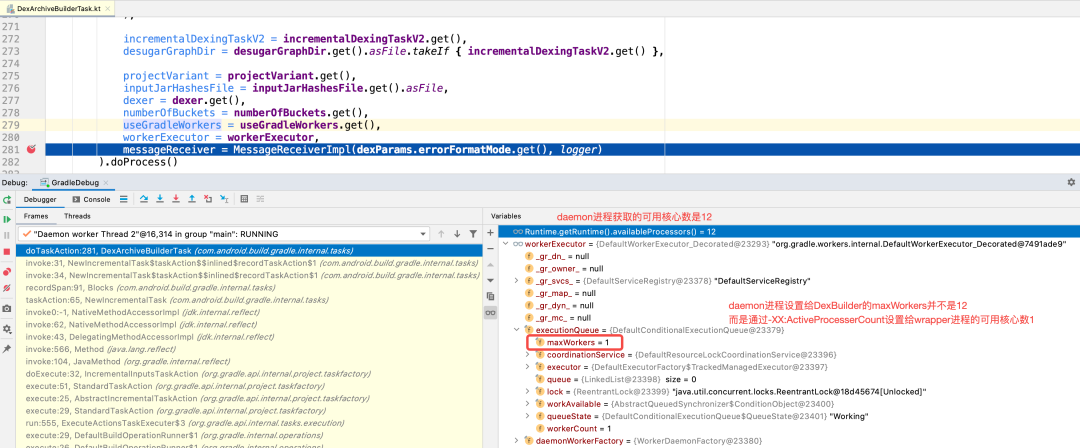Click the Step Into icon
1080x448 pixels.
pos(160,199)
